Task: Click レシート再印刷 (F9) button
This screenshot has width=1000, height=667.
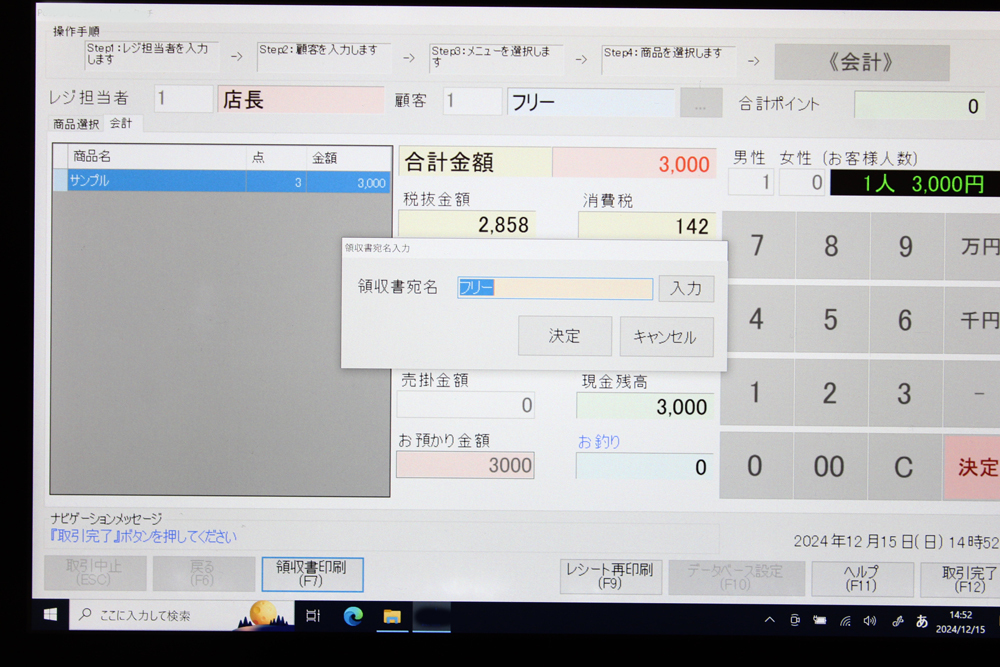Action: [610, 576]
